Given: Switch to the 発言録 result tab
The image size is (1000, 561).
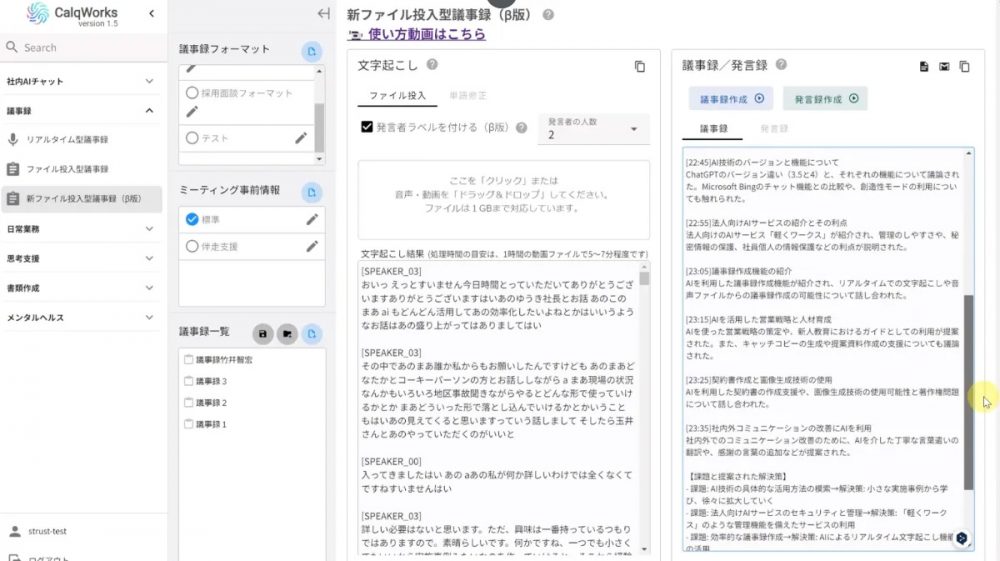Looking at the screenshot, I should pyautogui.click(x=774, y=129).
